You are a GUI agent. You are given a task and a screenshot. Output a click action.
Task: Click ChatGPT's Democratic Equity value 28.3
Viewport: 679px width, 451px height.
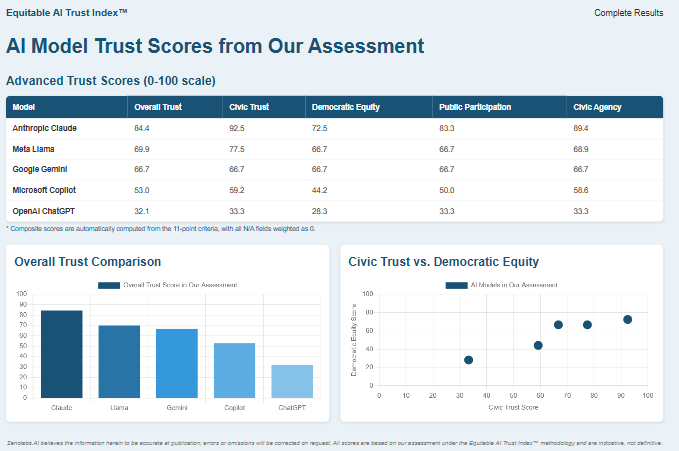(x=320, y=211)
